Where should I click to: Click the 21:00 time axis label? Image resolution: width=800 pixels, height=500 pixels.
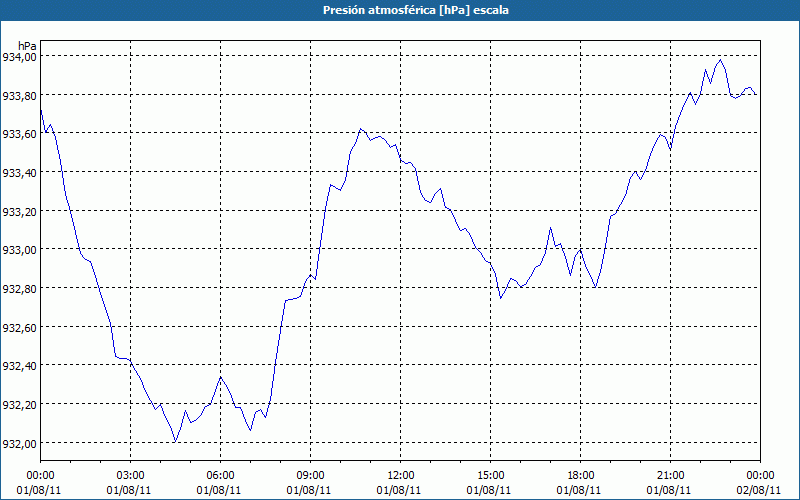click(x=670, y=476)
